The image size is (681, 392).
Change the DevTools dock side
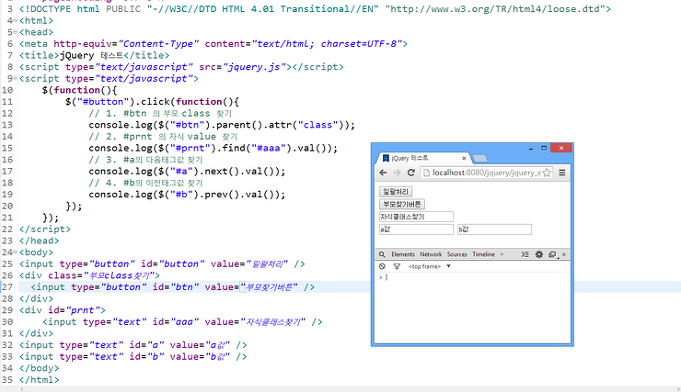[552, 254]
